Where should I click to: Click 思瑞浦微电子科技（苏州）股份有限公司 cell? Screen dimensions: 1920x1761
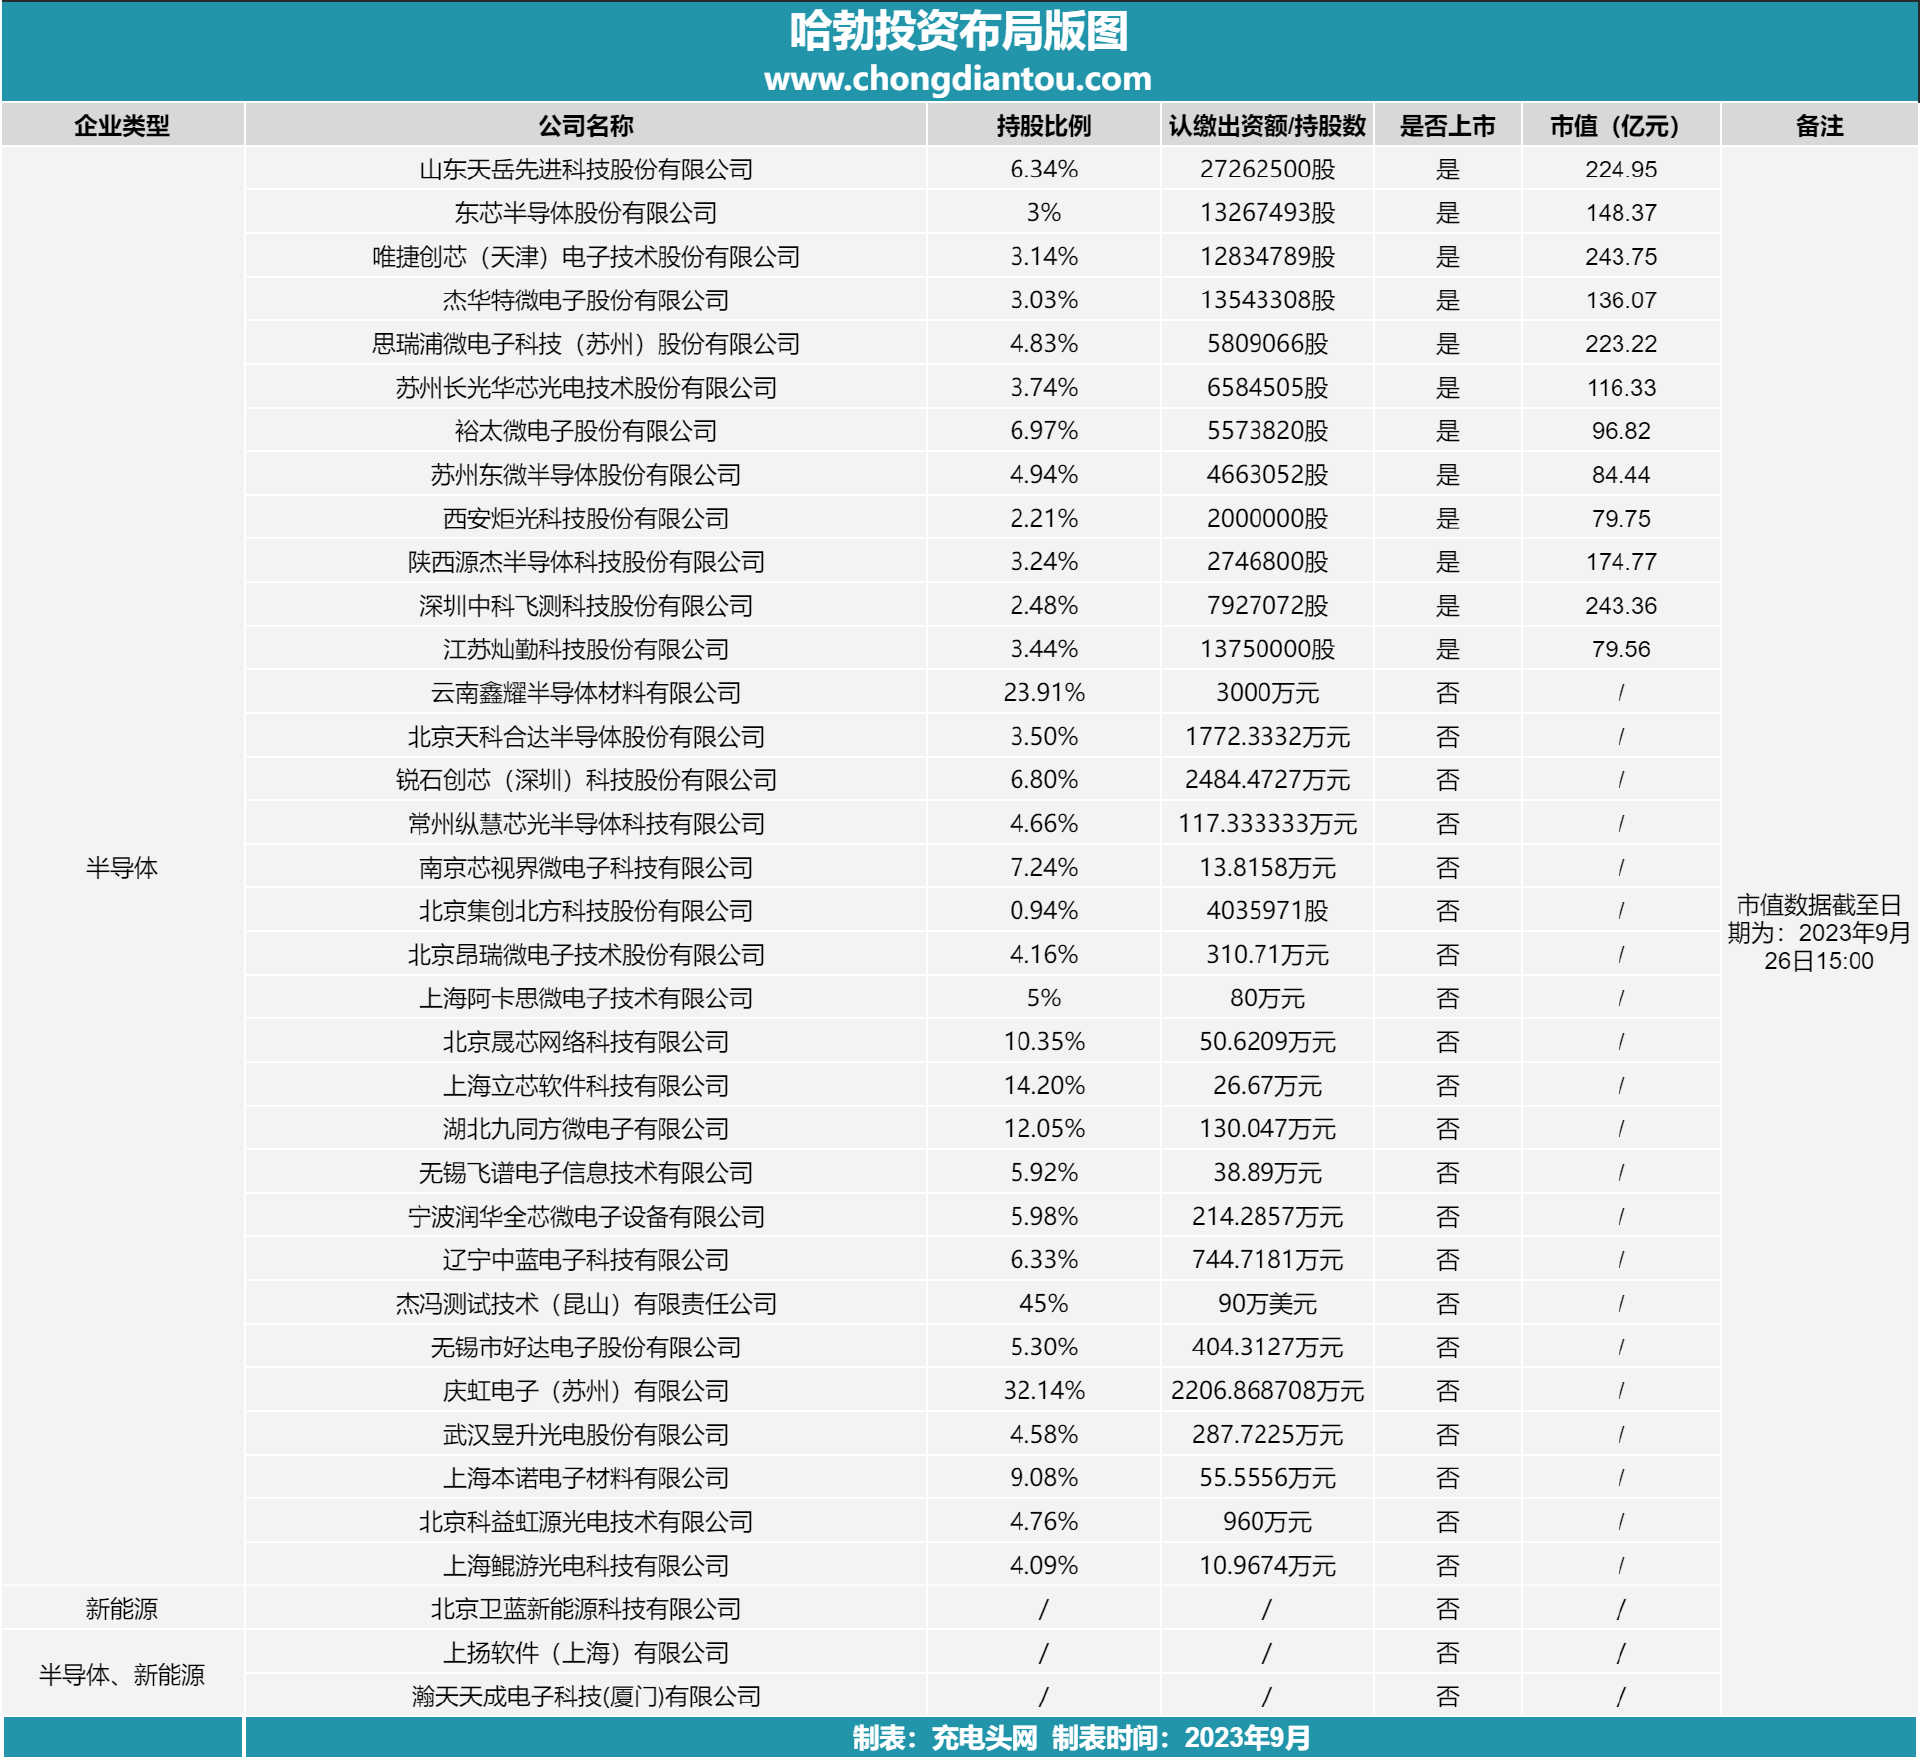[586, 344]
